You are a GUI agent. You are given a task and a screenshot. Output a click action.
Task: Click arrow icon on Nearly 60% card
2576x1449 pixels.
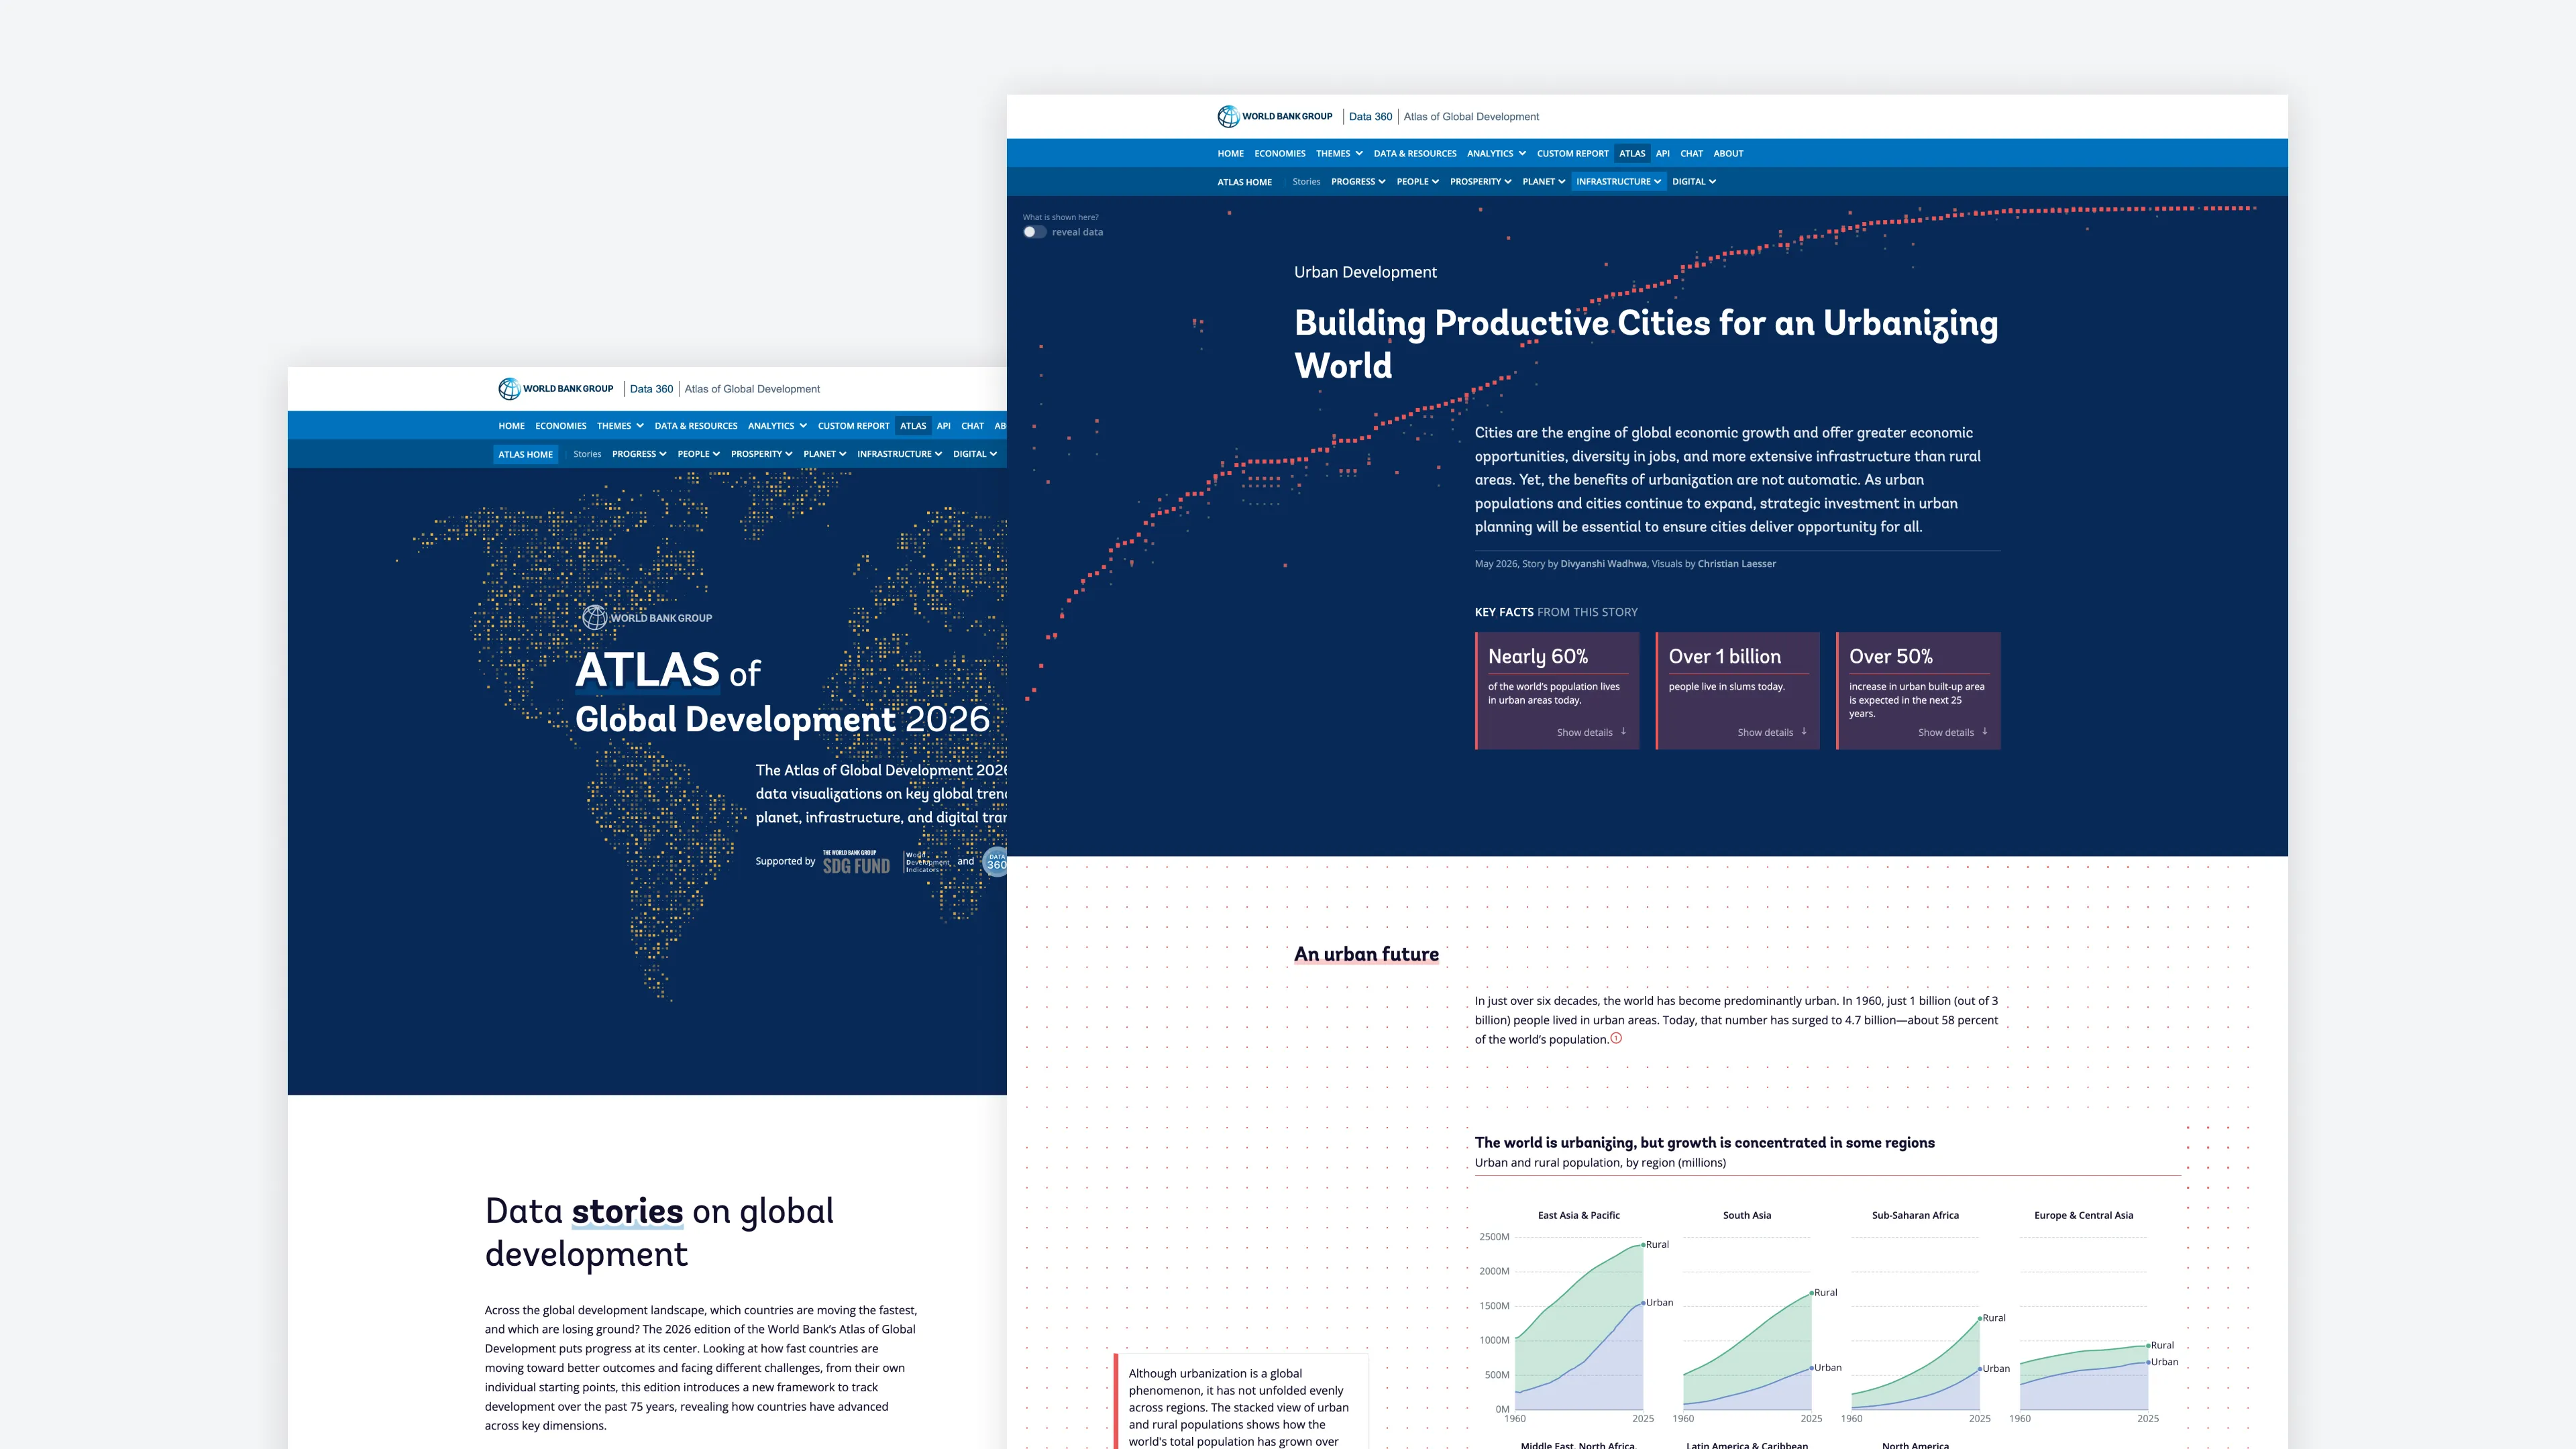pyautogui.click(x=1623, y=732)
